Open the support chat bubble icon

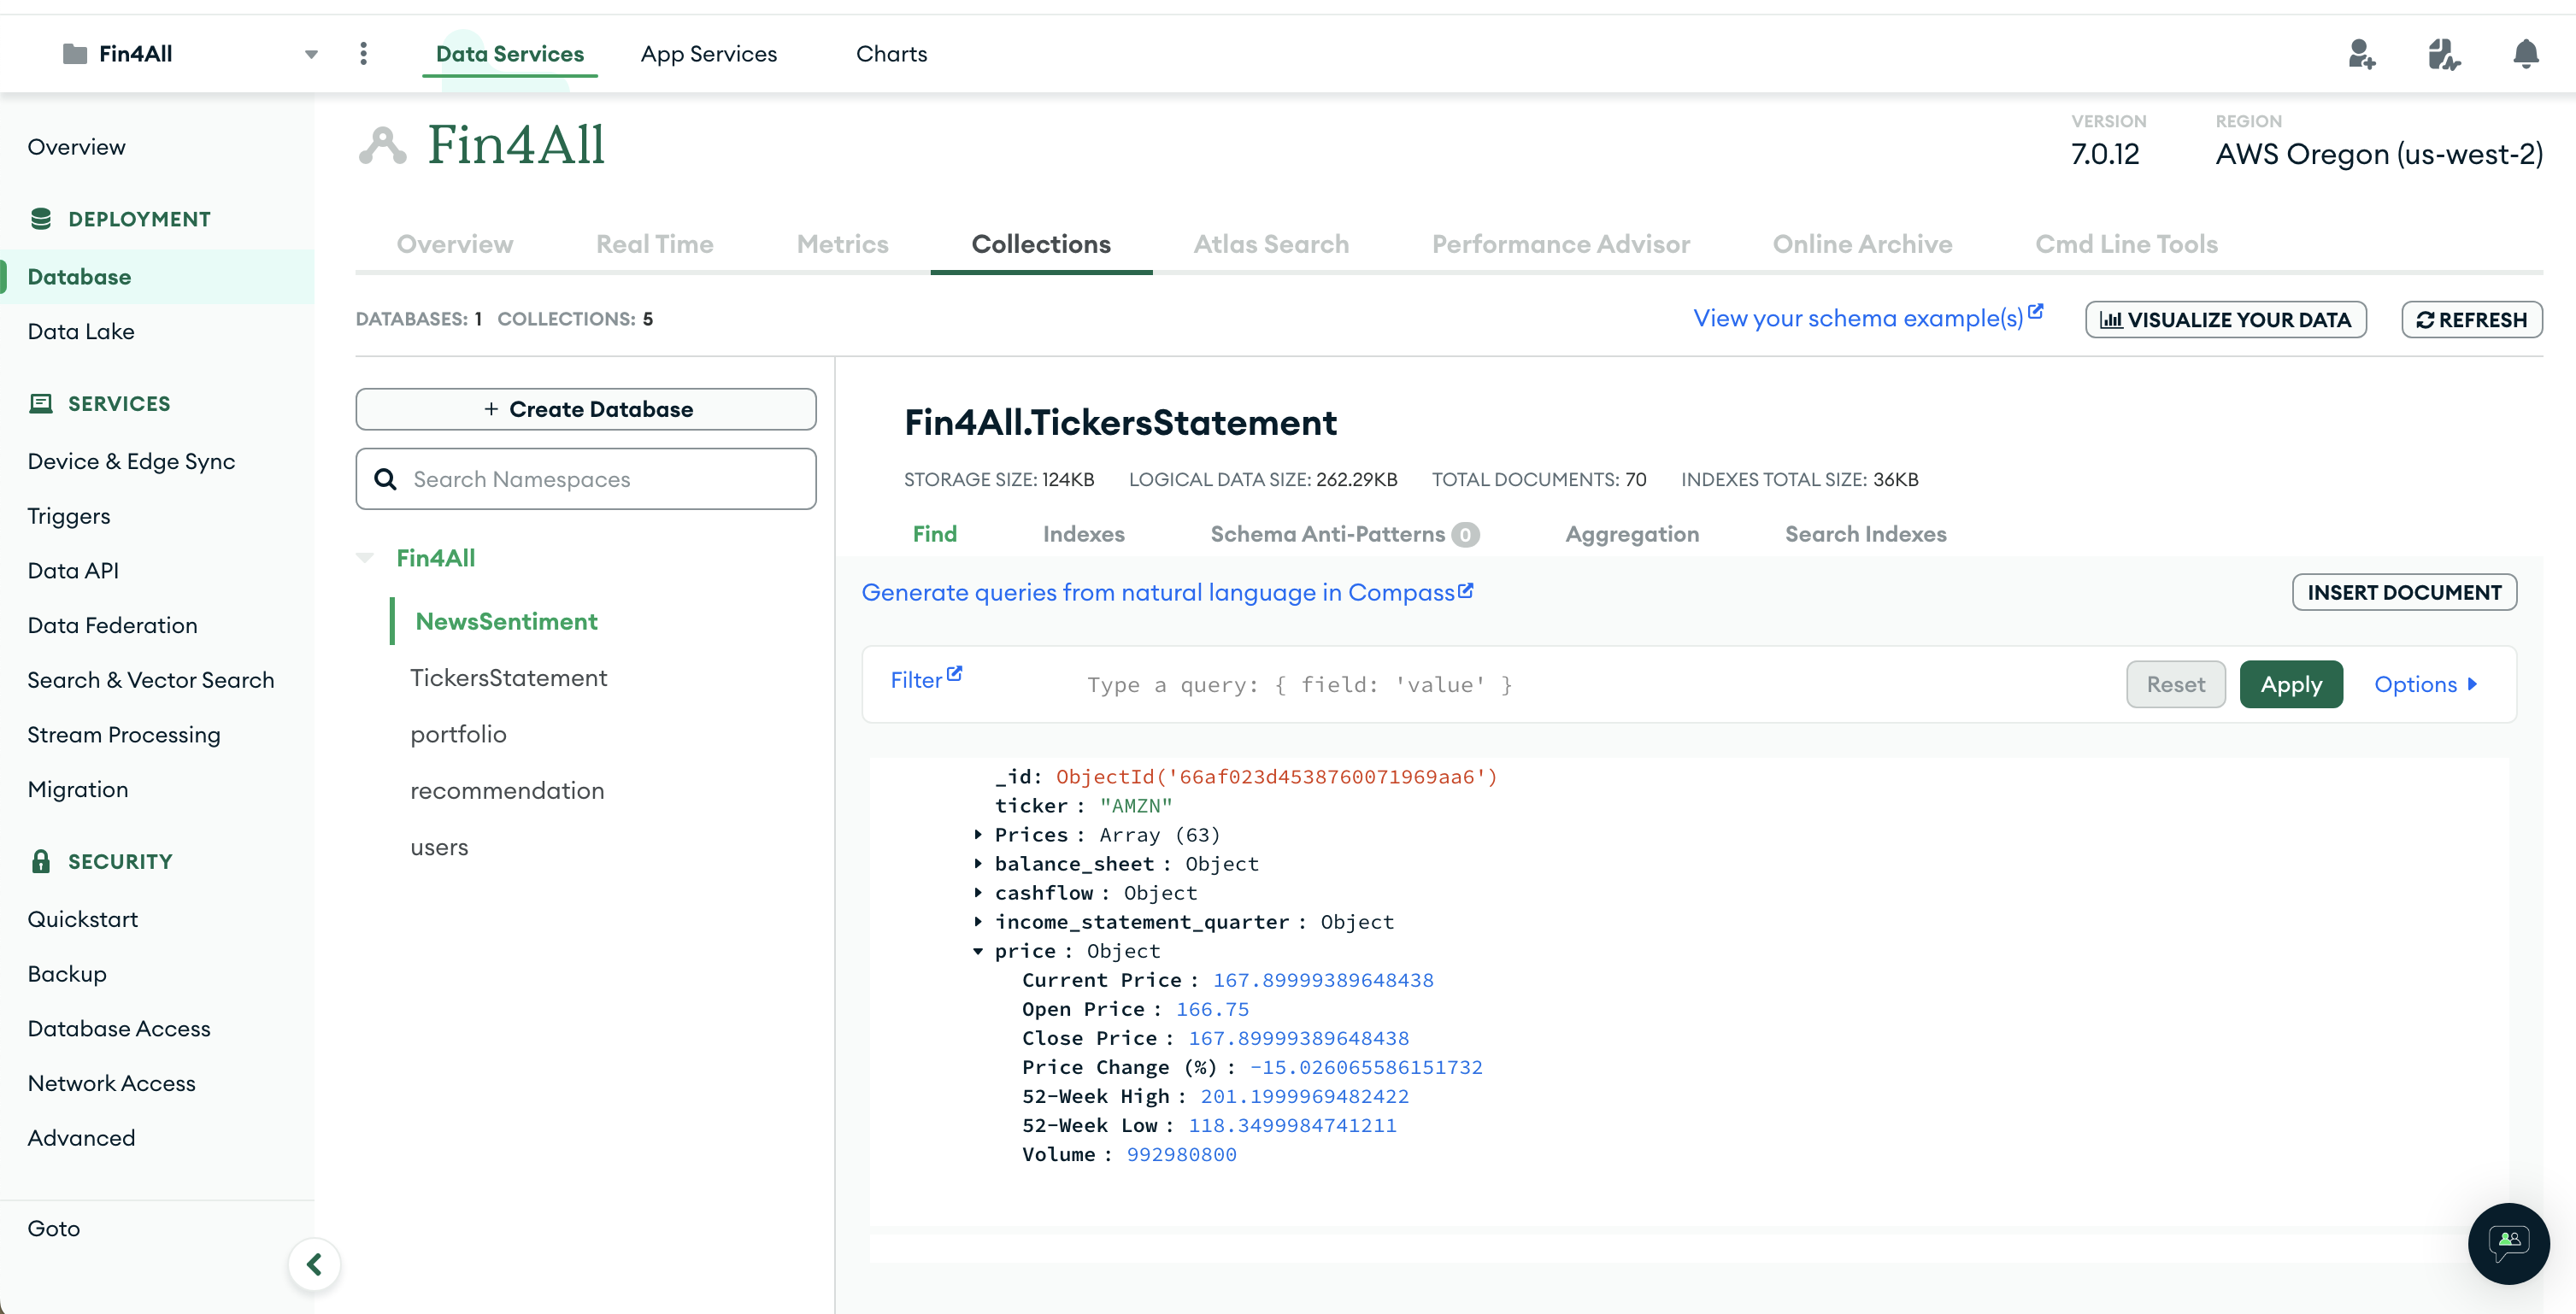tap(2508, 1242)
